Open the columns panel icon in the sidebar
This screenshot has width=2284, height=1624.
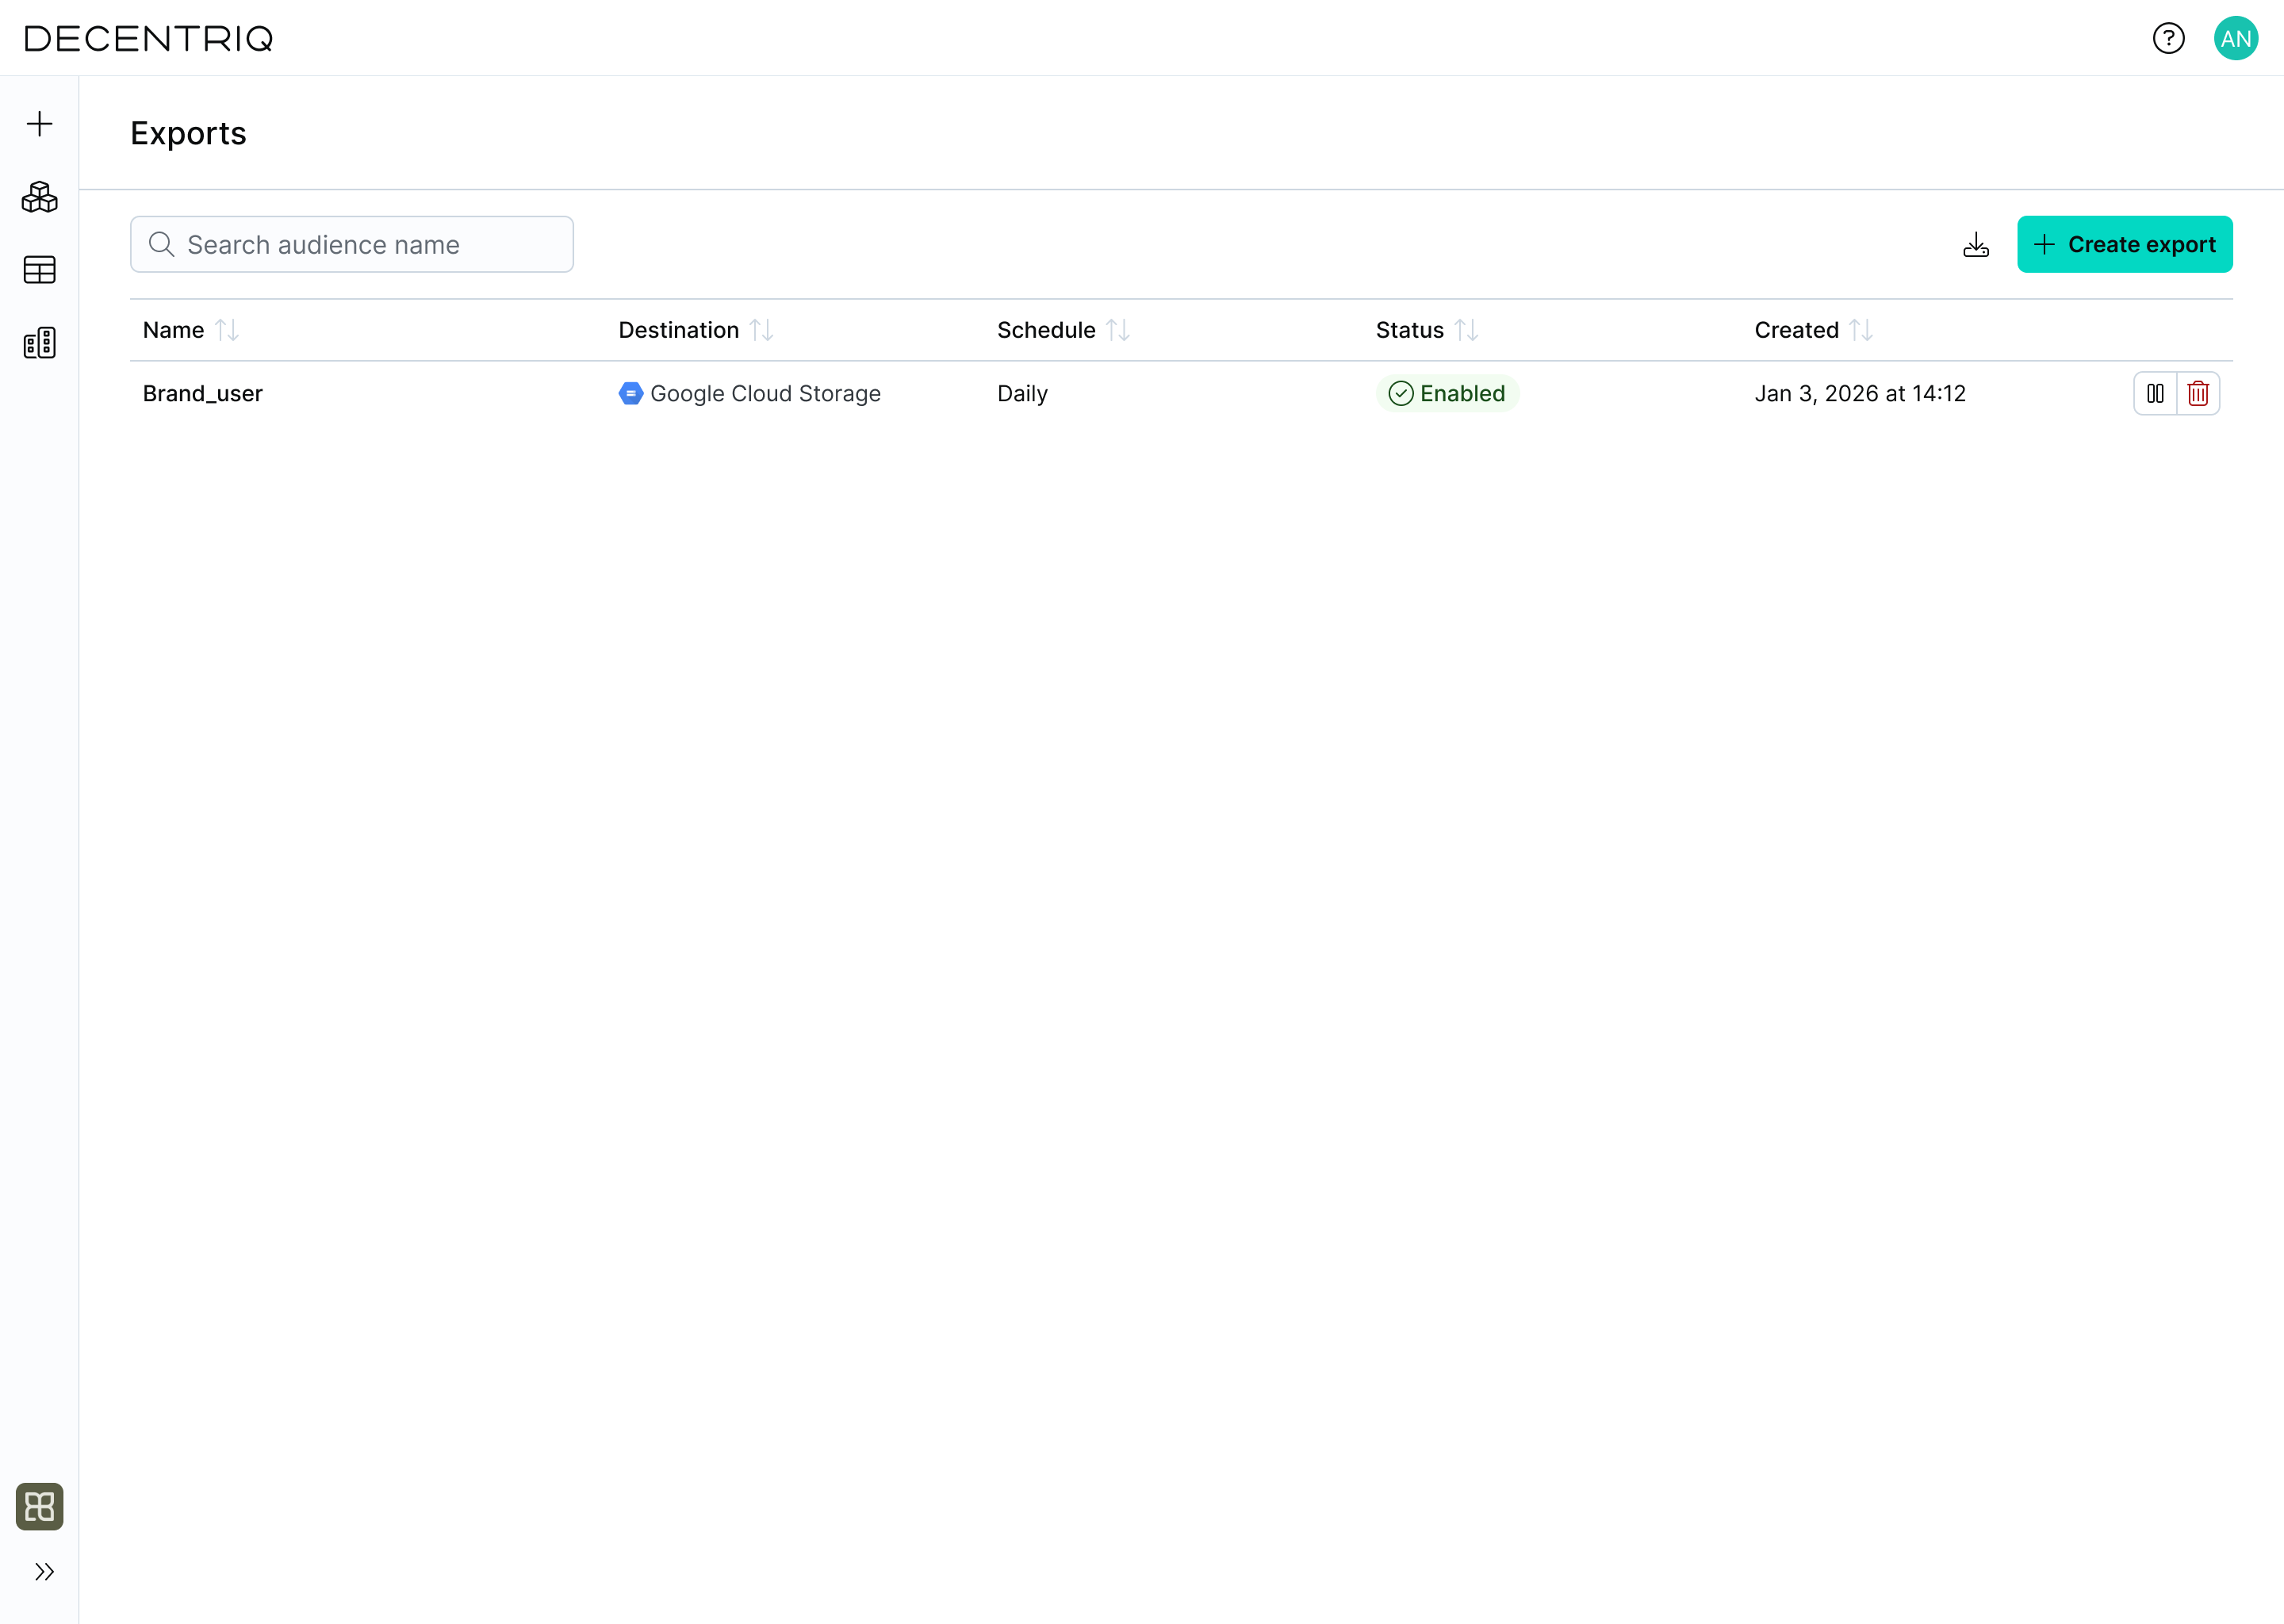tap(39, 343)
